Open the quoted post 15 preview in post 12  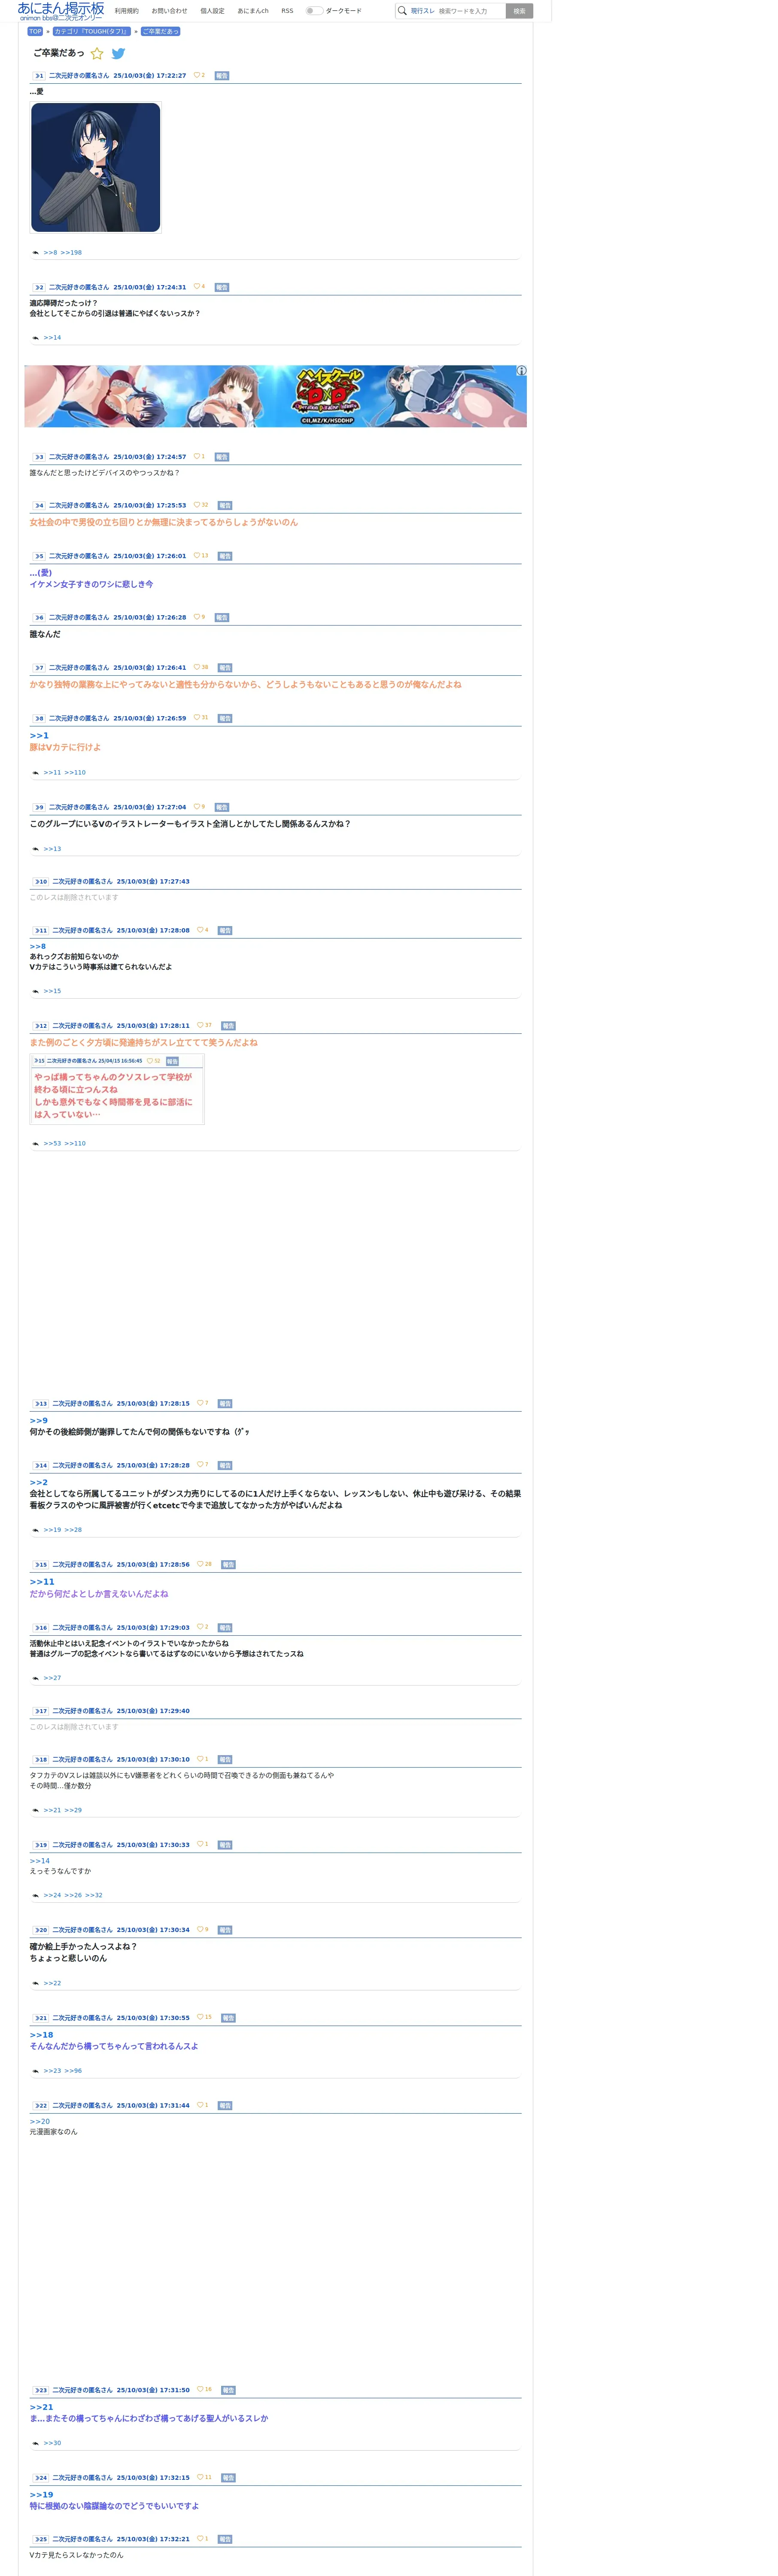[116, 1089]
